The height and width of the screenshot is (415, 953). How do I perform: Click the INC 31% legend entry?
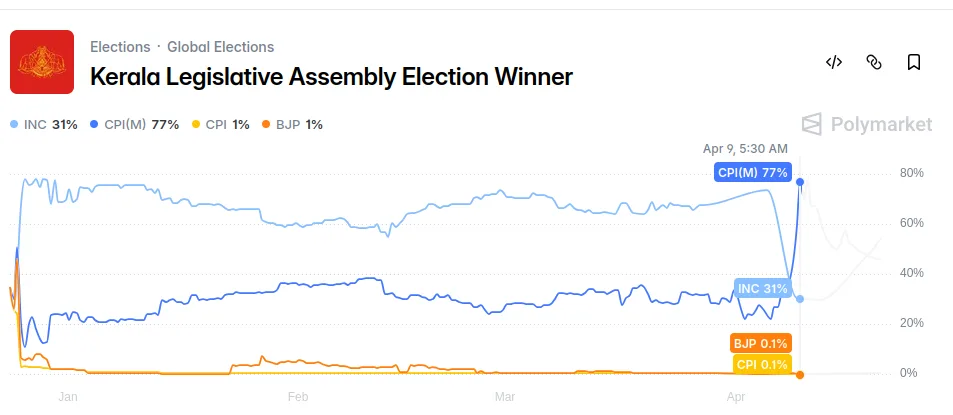[44, 125]
